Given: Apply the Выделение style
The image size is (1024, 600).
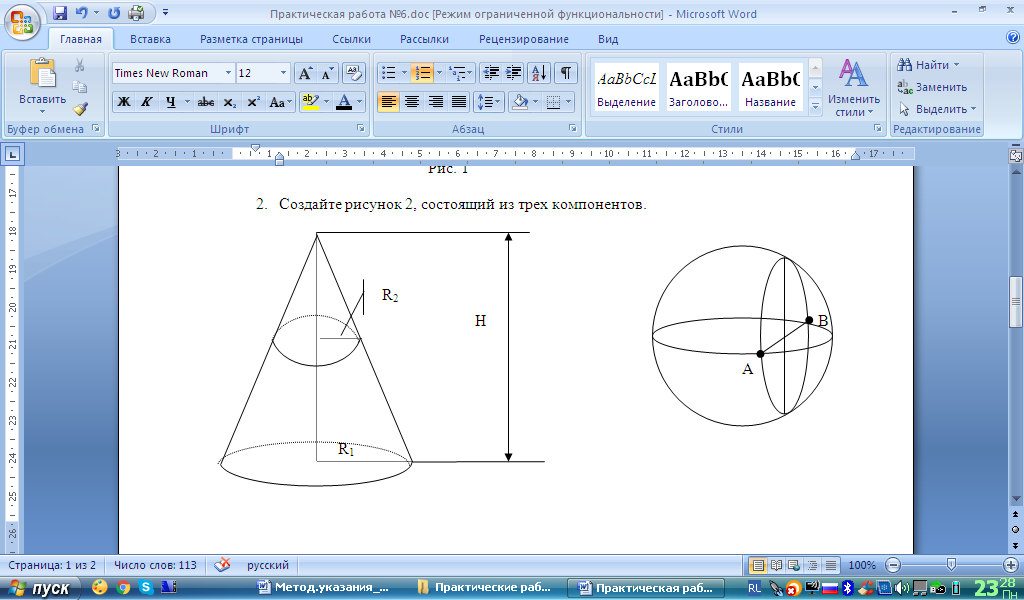Looking at the screenshot, I should coord(626,86).
